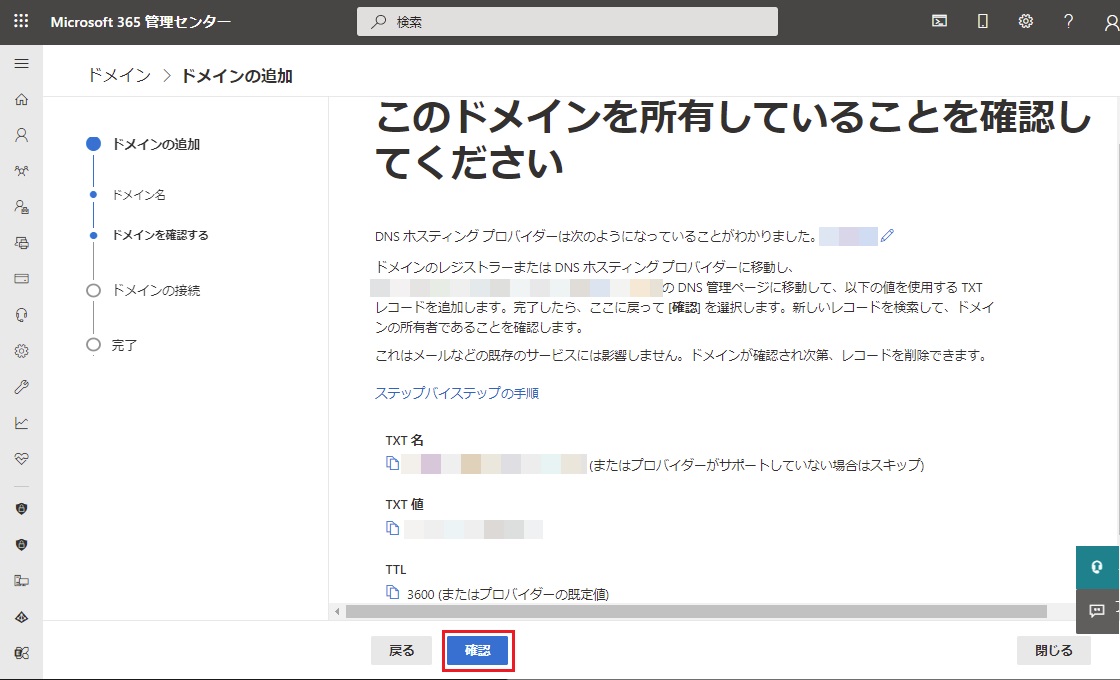Click the 検索 search field
This screenshot has width=1120, height=680.
[x=567, y=21]
